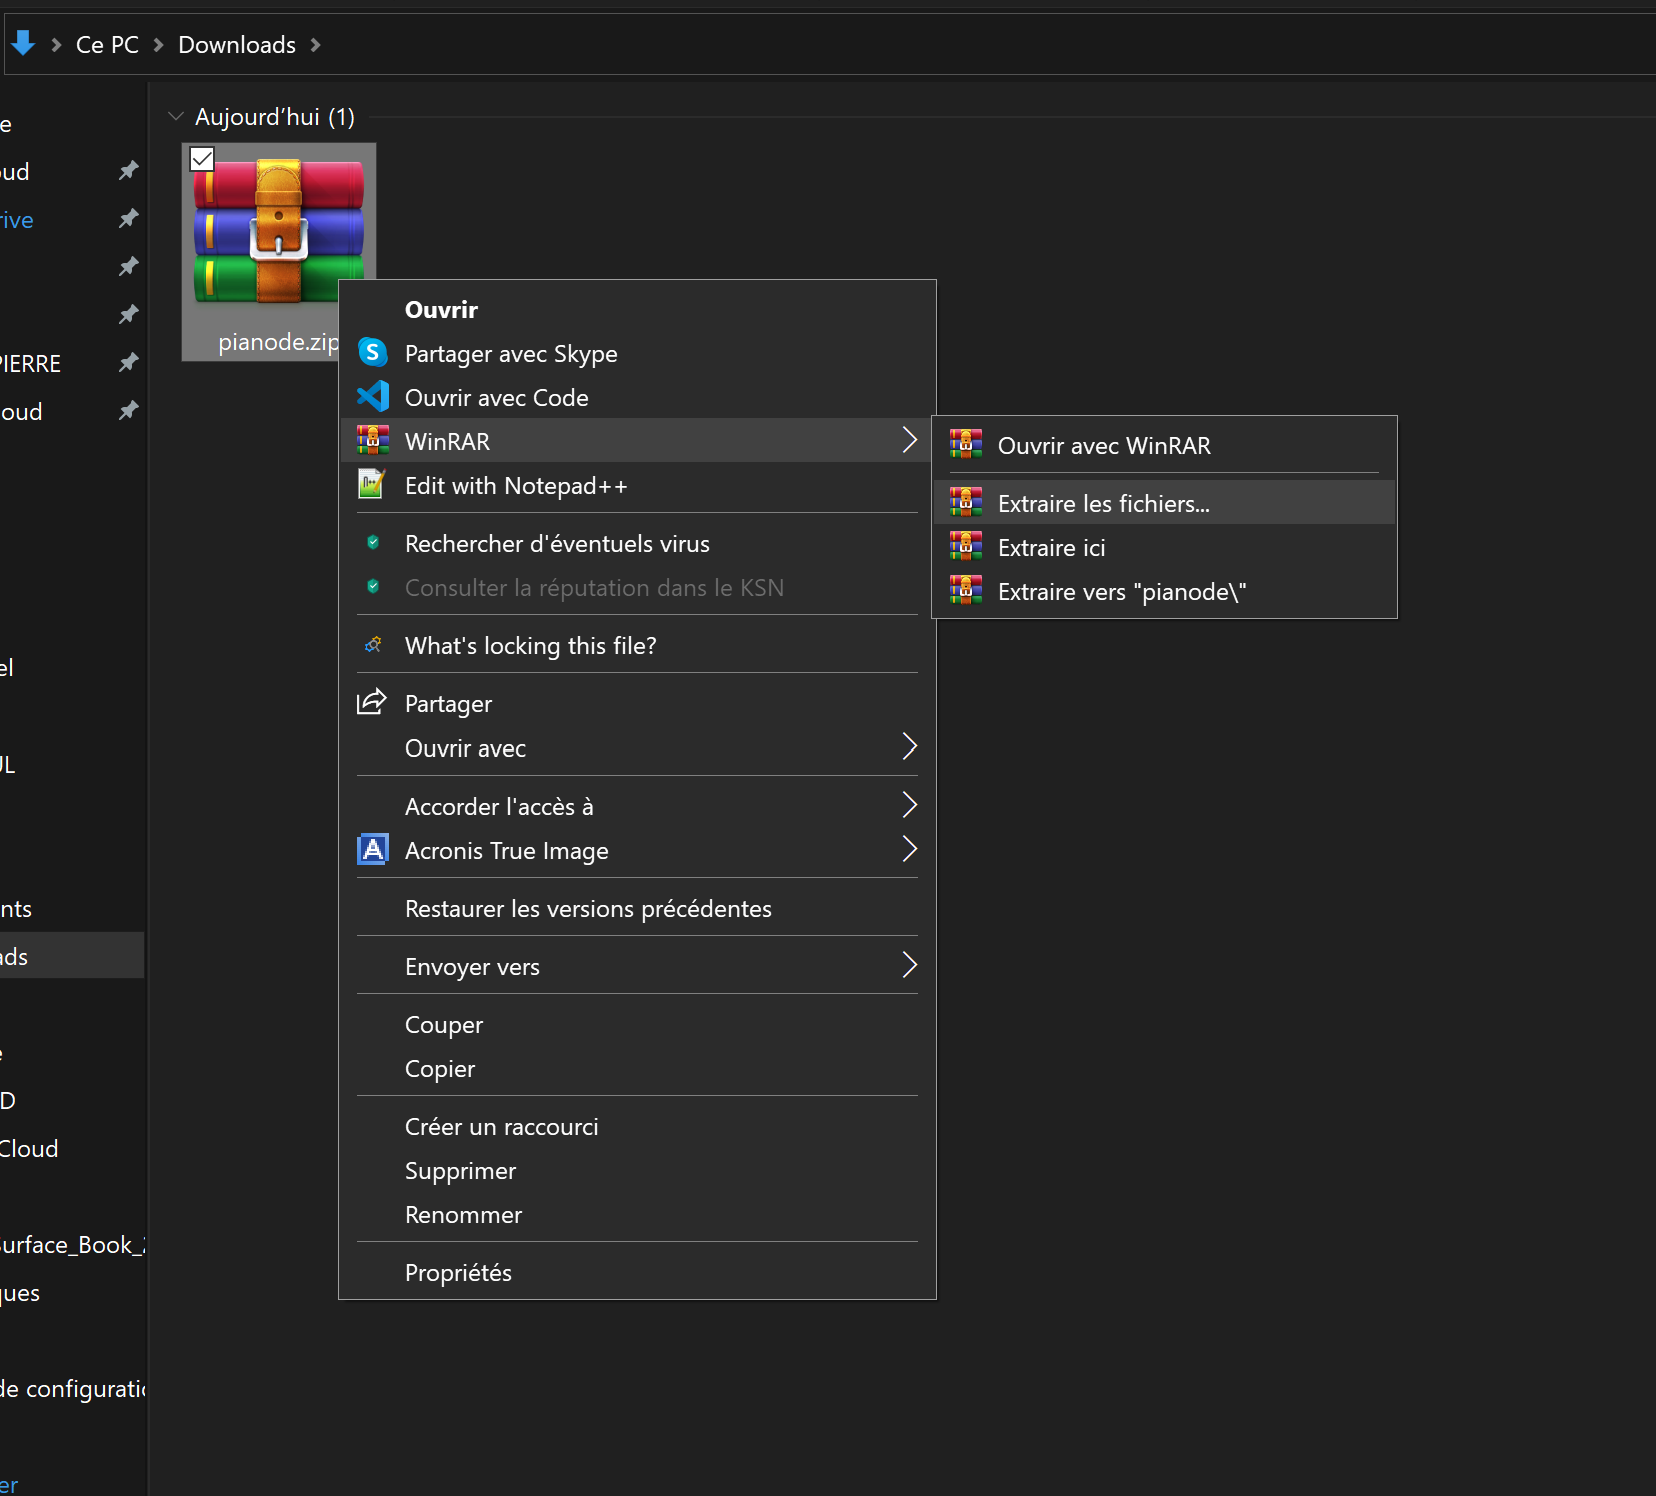Select the 'Cloud' sidebar item
The width and height of the screenshot is (1656, 1496).
29,1149
